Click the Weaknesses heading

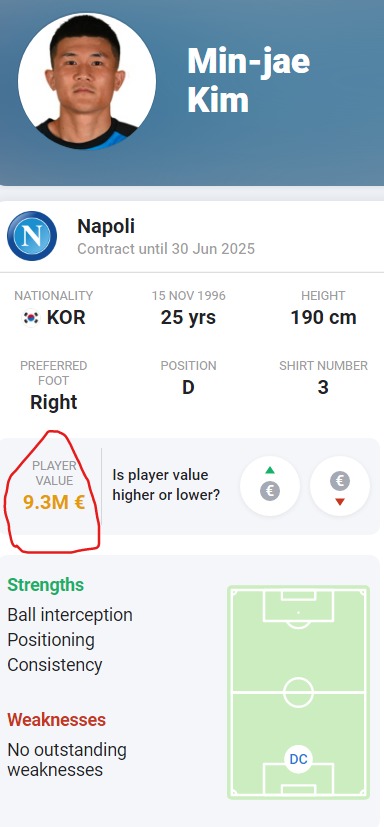[x=56, y=719]
